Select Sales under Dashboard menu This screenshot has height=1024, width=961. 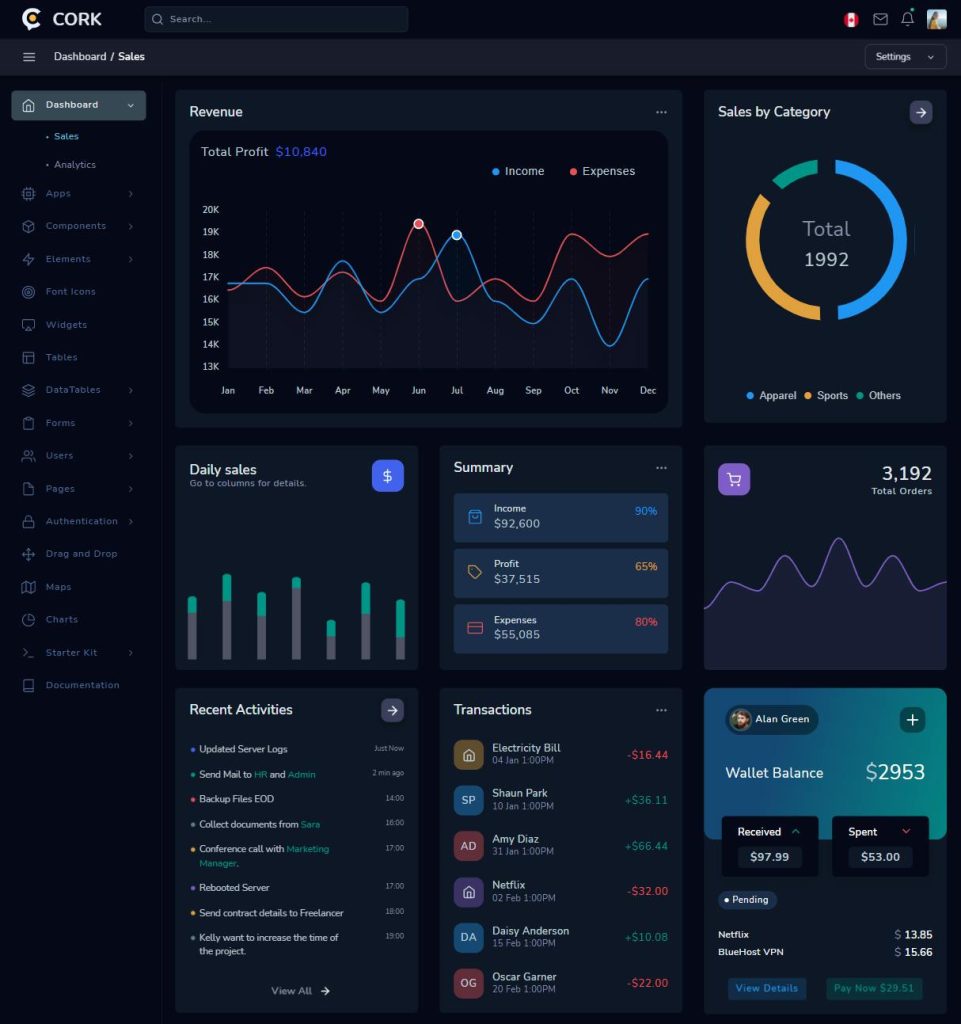(x=65, y=136)
